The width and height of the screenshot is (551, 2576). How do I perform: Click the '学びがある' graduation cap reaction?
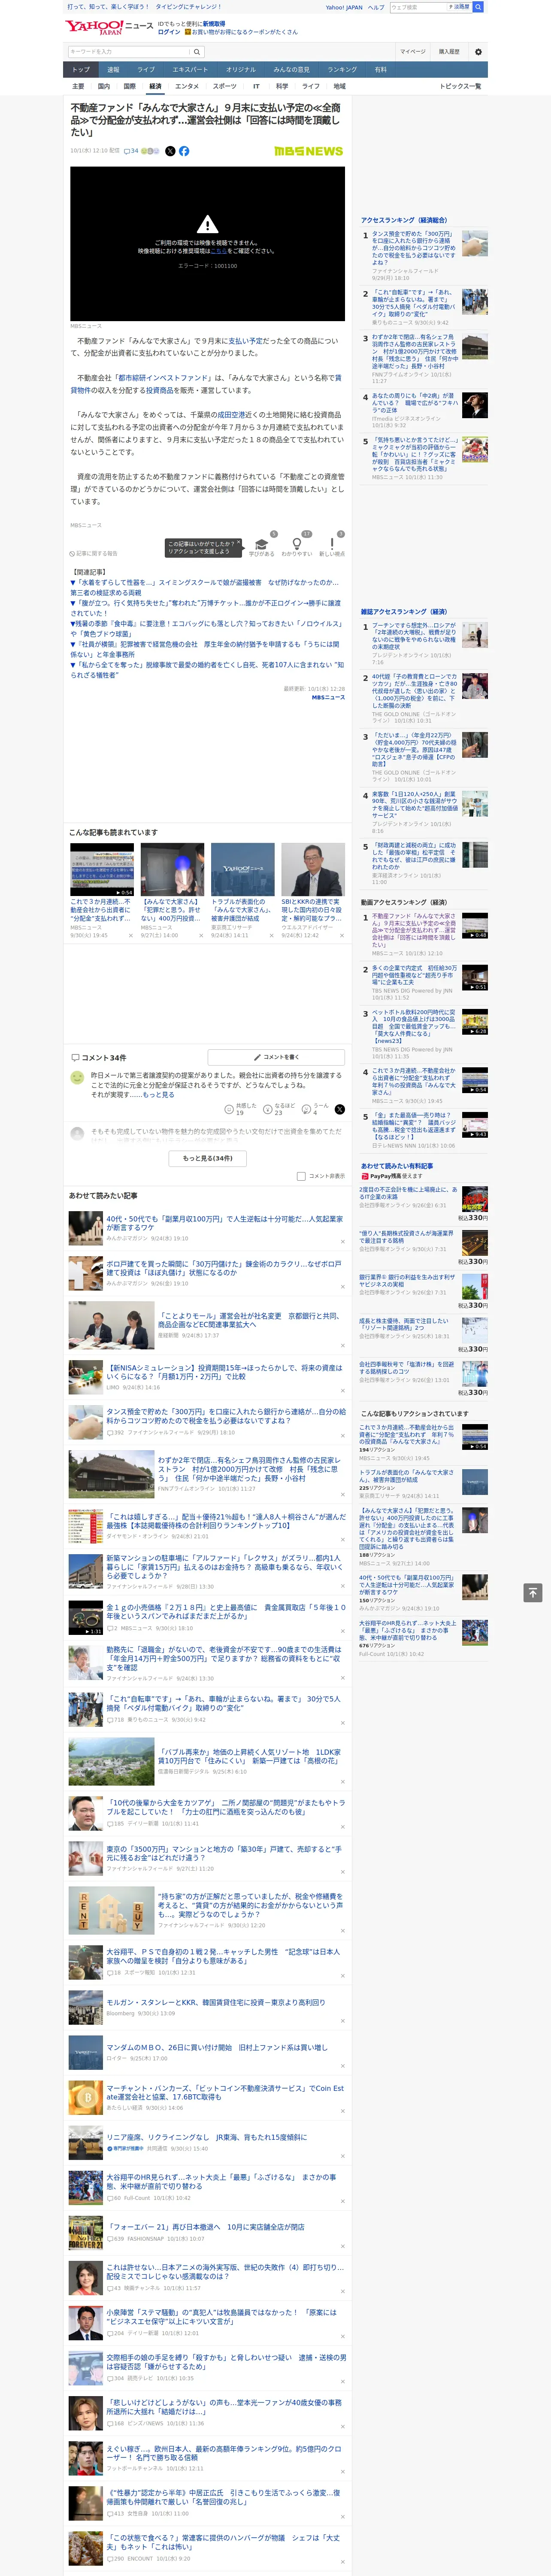262,544
